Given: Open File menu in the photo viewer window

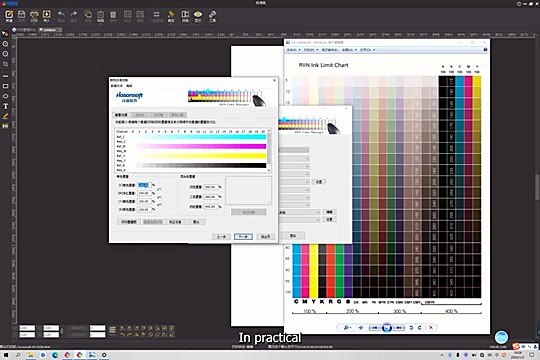Looking at the screenshot, I should [293, 50].
